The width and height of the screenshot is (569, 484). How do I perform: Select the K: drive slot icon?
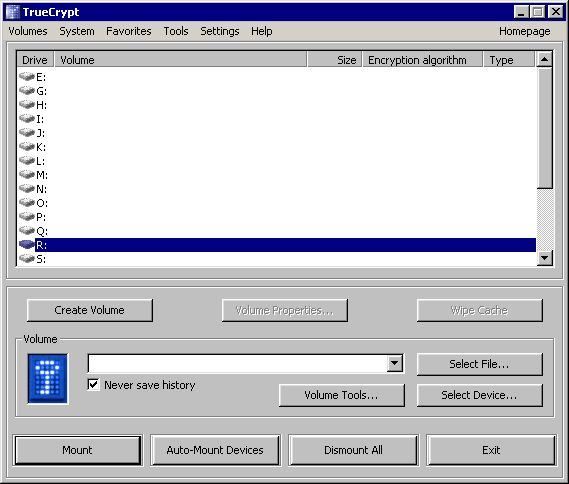tap(26, 147)
